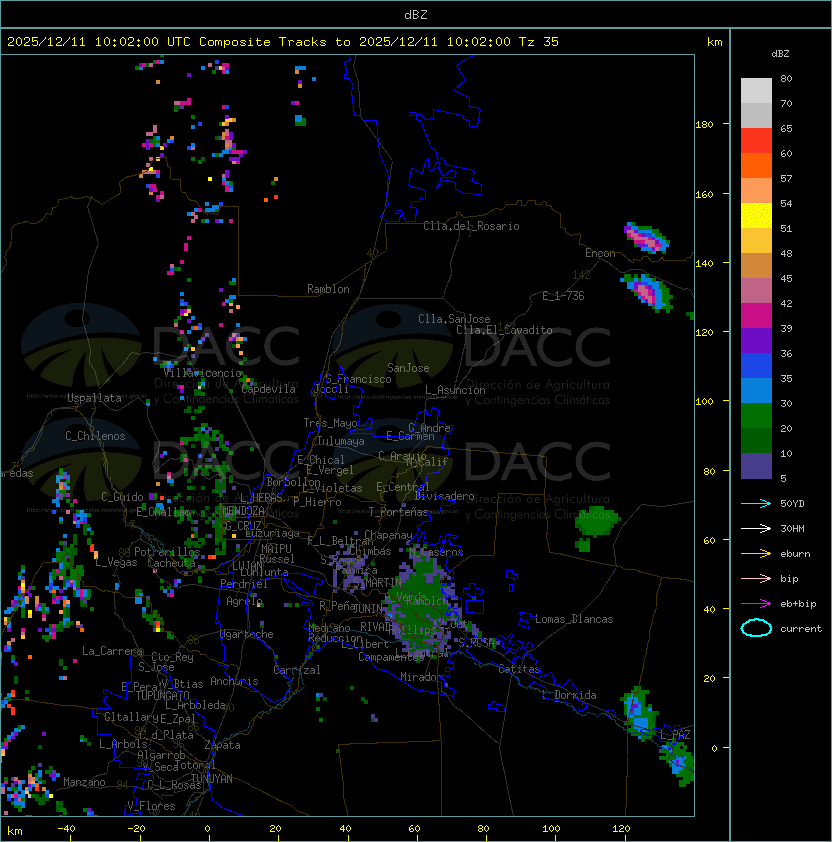The image size is (832, 842).
Task: Click the 'current' legend label
Action: click(801, 629)
